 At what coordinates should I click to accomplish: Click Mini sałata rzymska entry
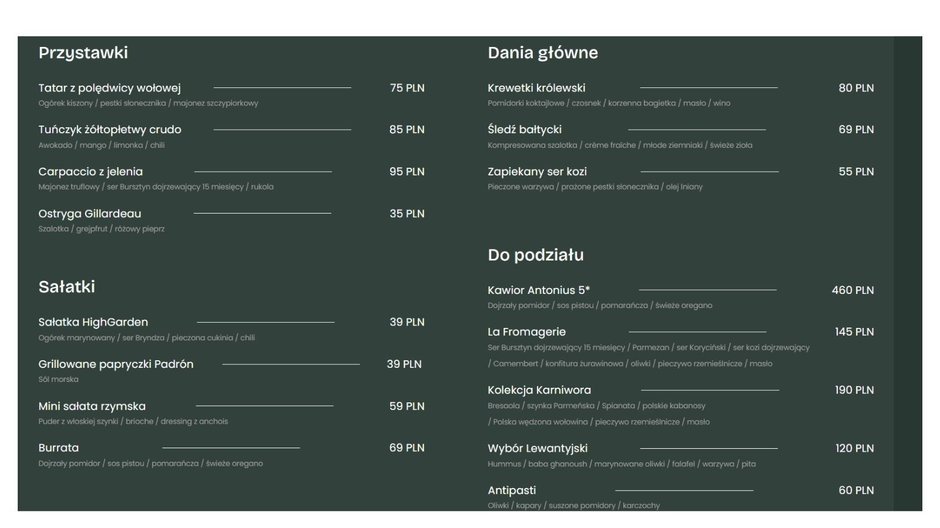click(x=92, y=406)
